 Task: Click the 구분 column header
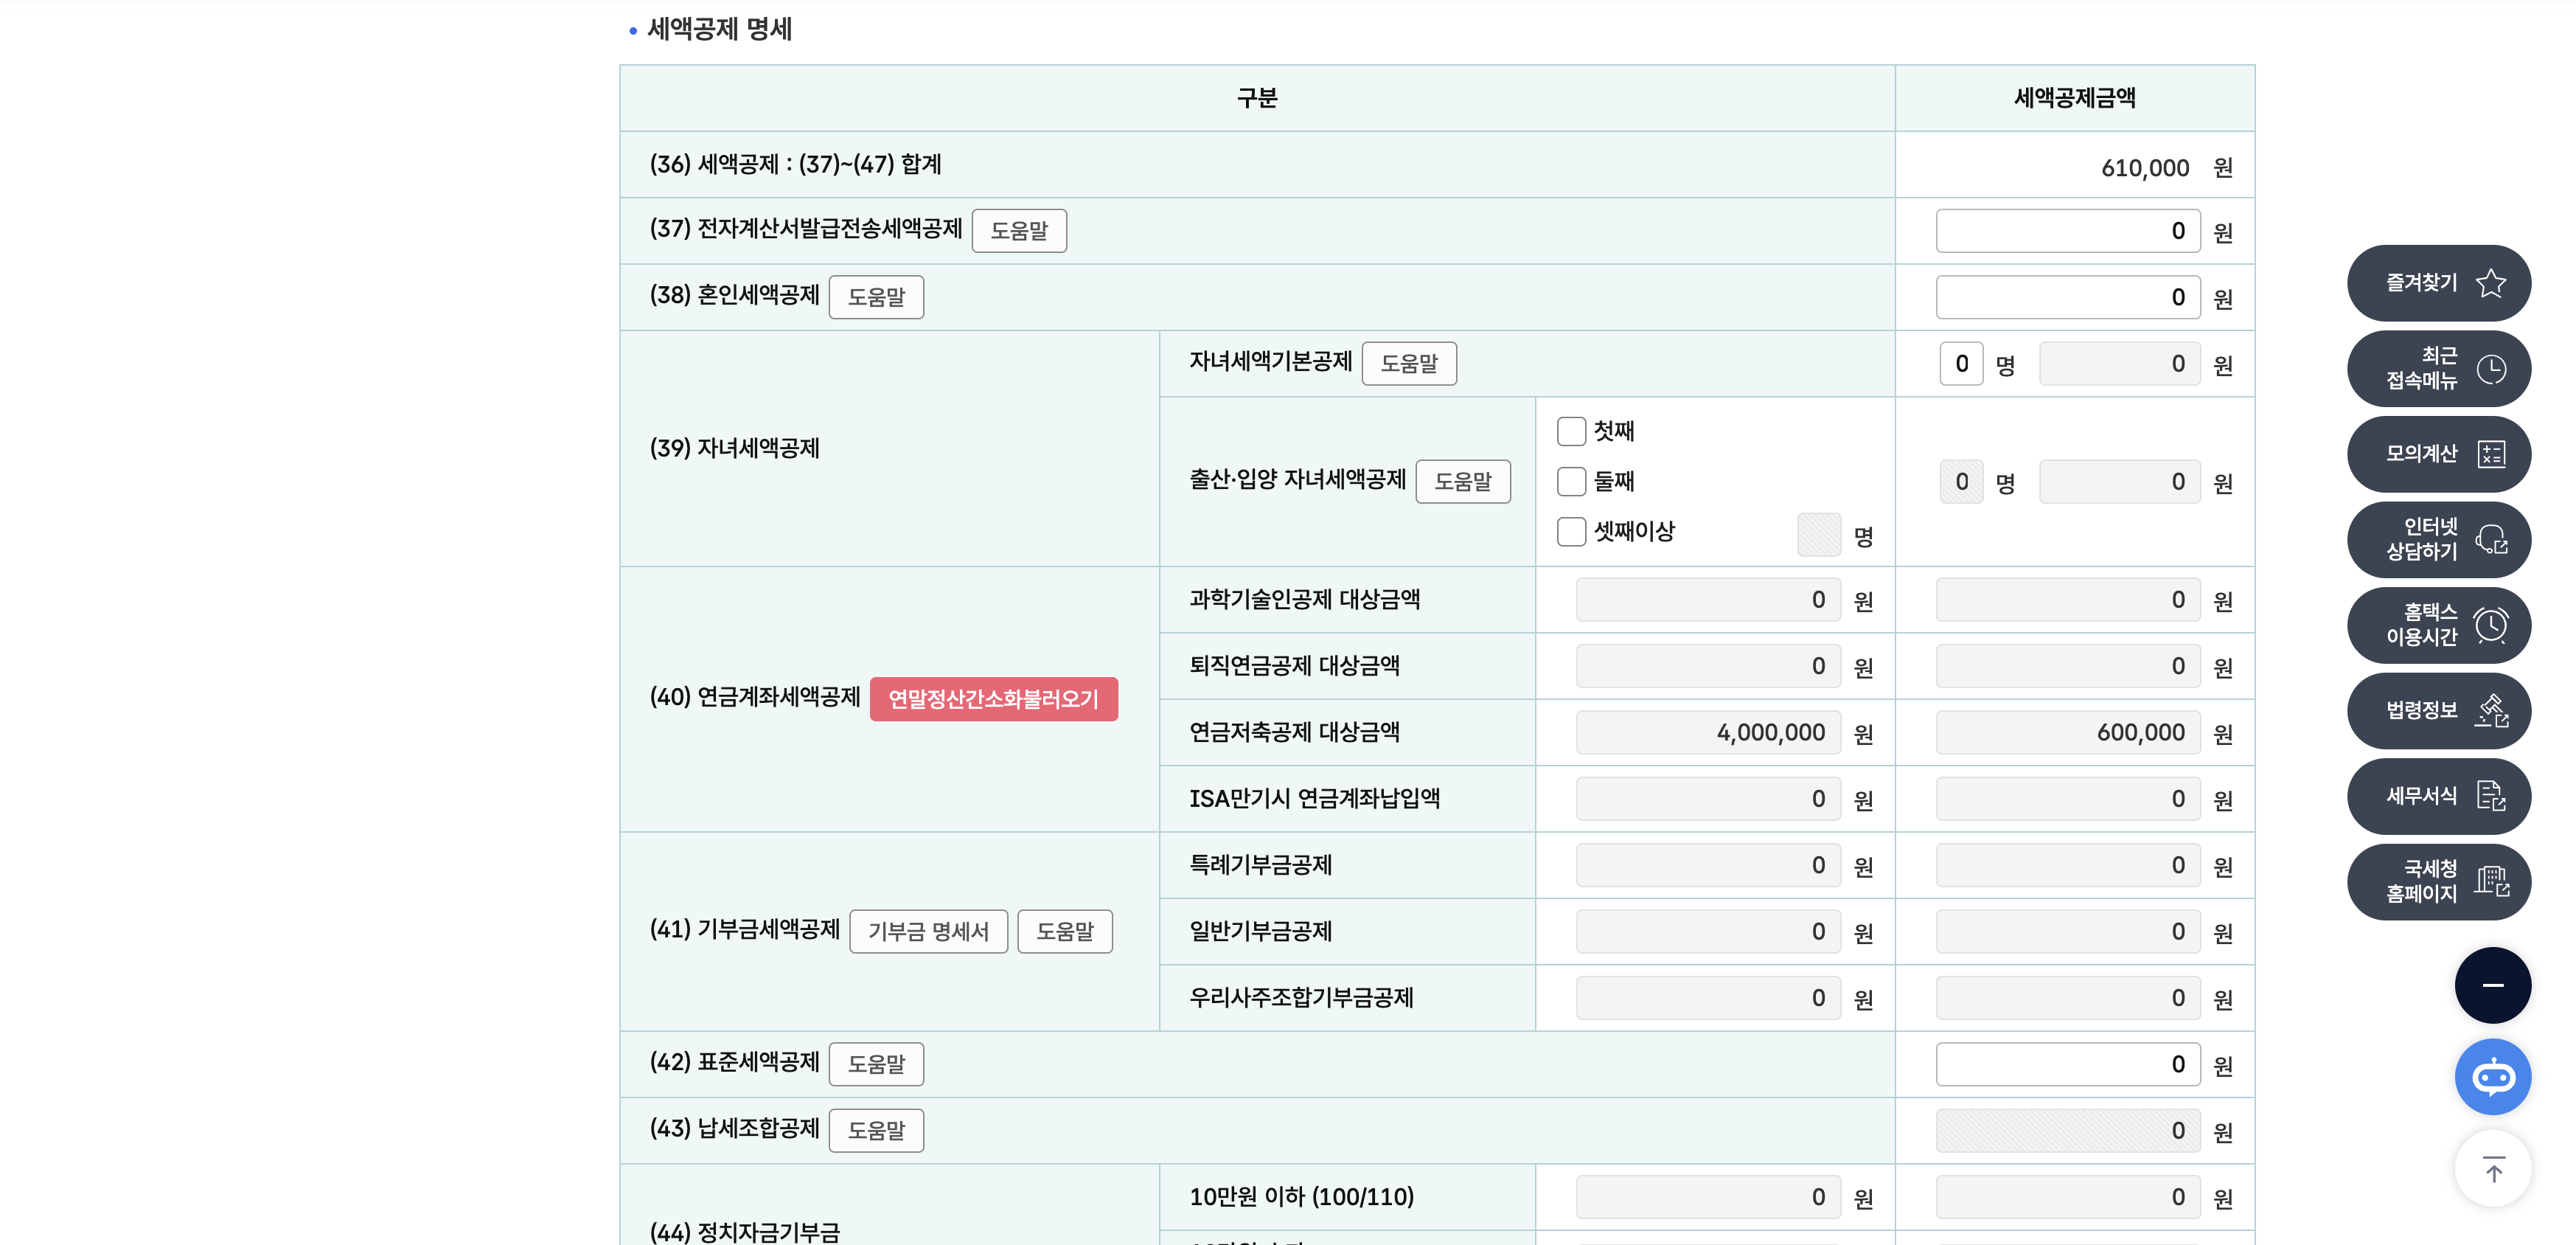pos(1257,98)
